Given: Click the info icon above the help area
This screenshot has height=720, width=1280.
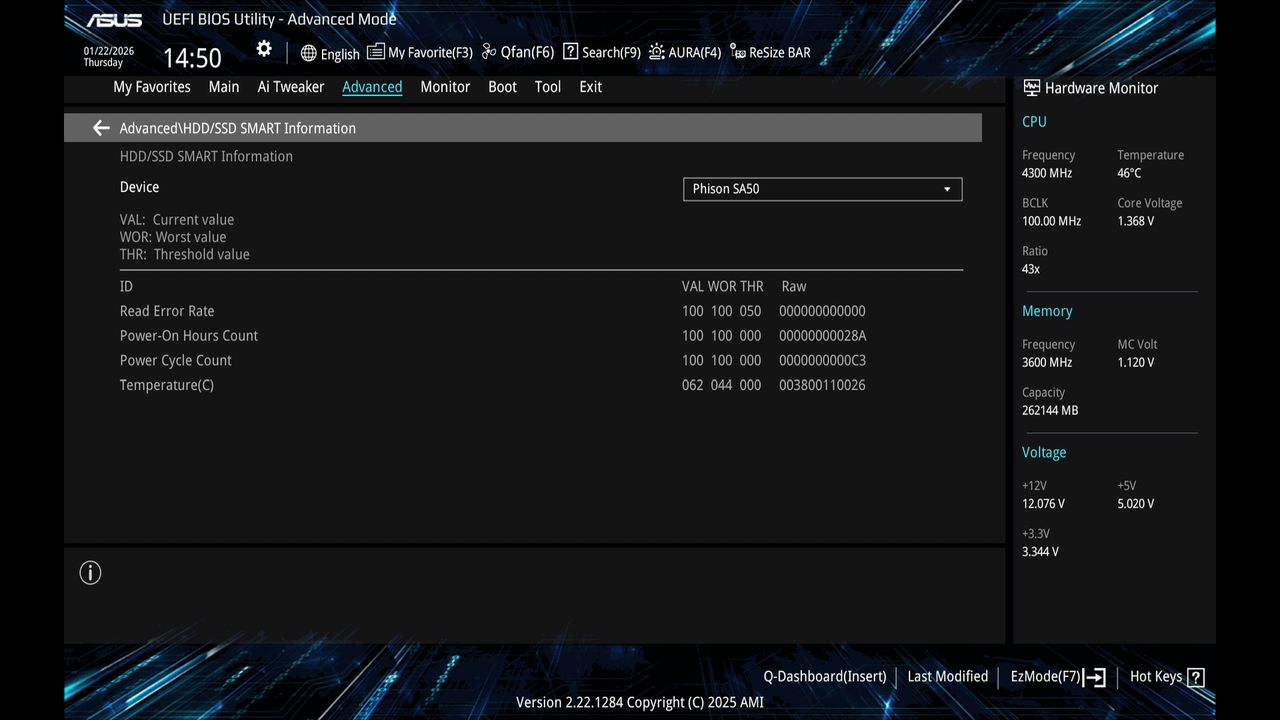Looking at the screenshot, I should 90,572.
